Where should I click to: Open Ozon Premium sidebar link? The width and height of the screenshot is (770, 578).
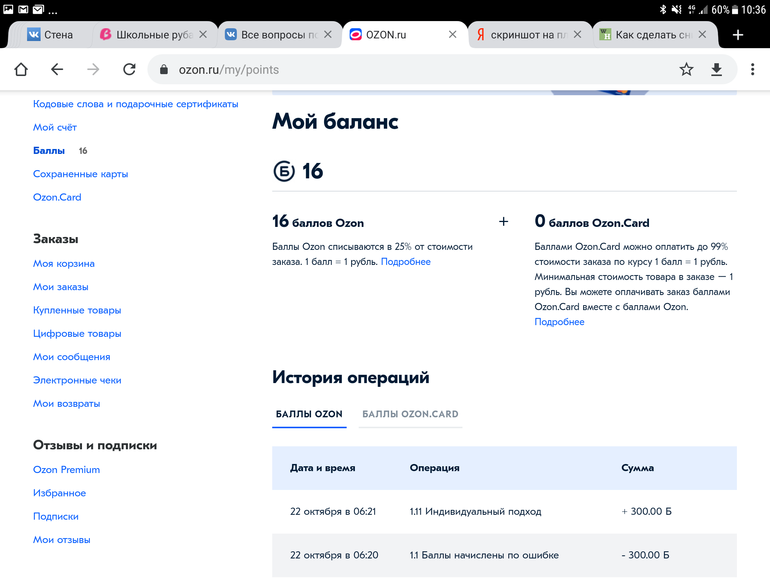tap(66, 470)
